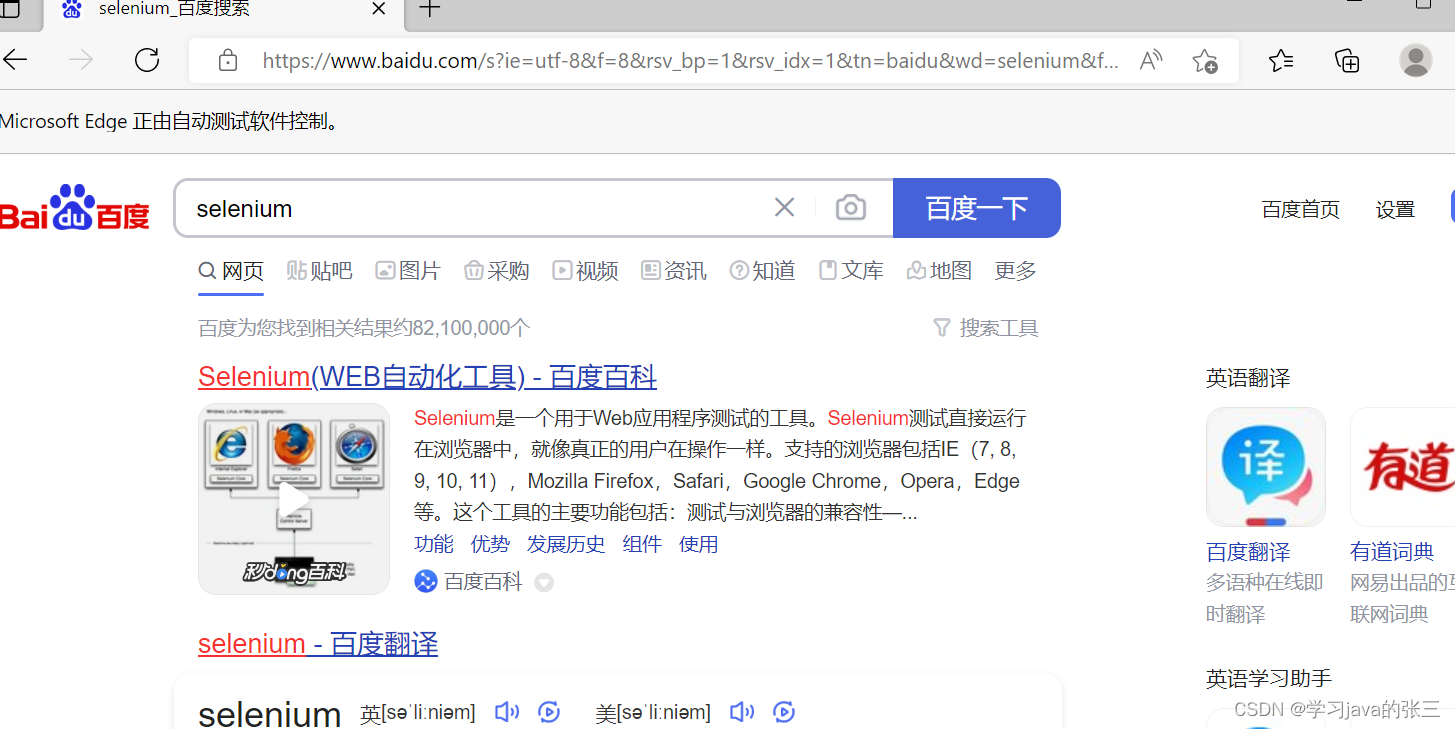Click the Baidu logo

click(x=75, y=208)
